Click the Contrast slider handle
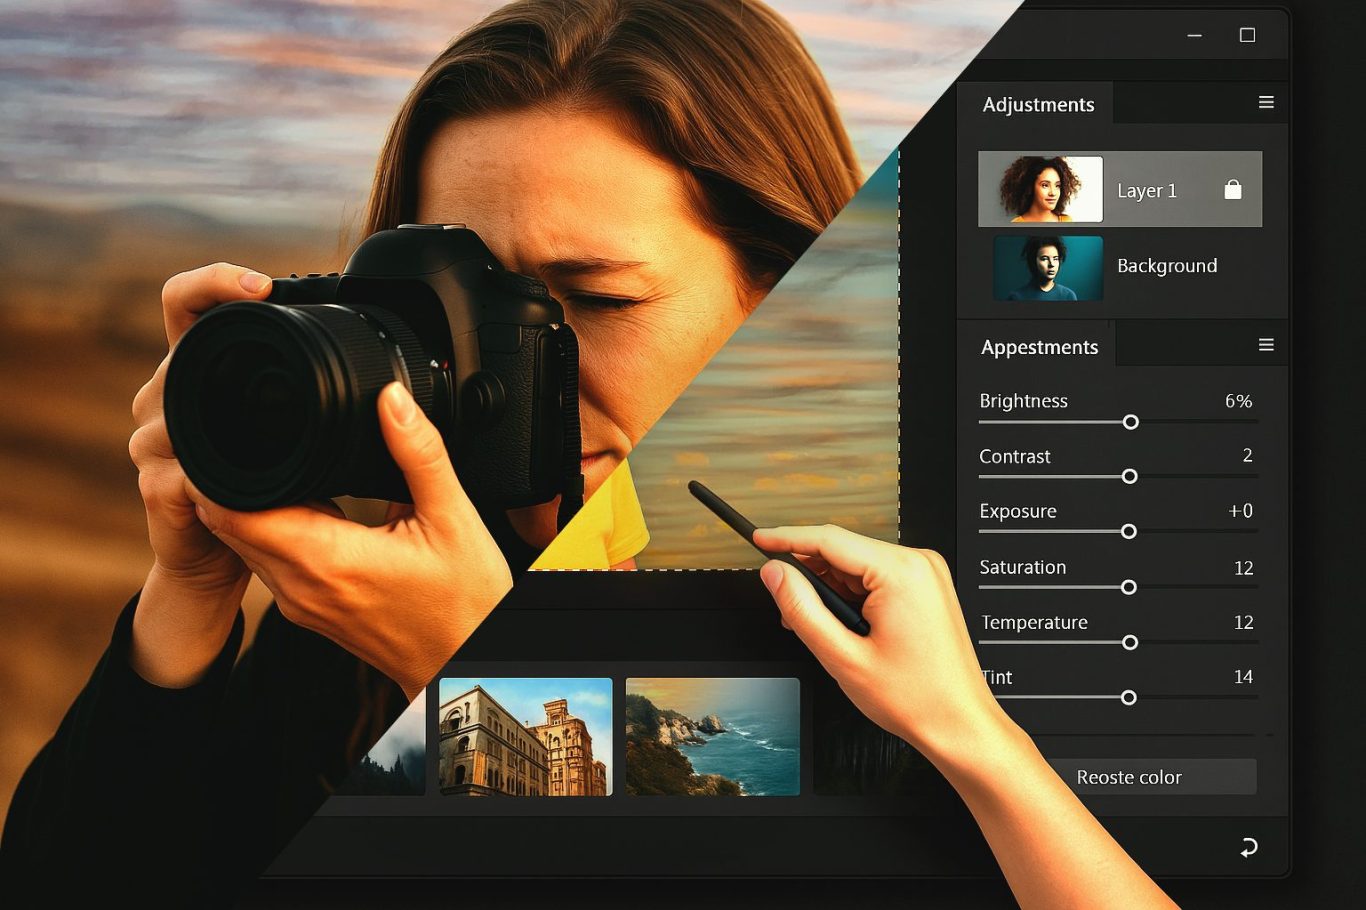 tap(1129, 477)
